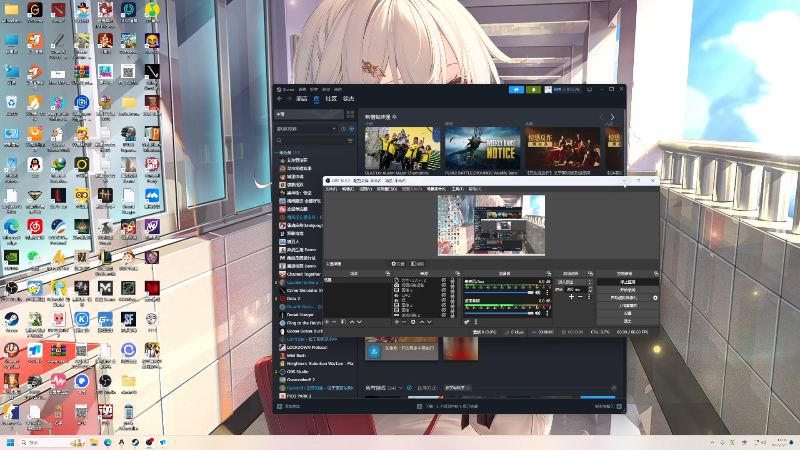800x450 pixels.
Task: Remove selected scene with minus icon
Action: [334, 322]
